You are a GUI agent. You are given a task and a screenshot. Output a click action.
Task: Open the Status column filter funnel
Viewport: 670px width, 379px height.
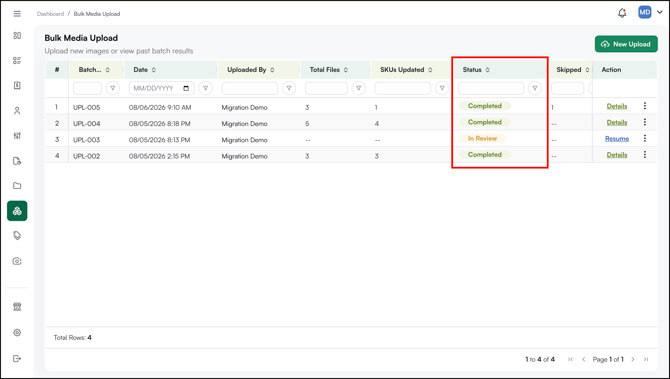pyautogui.click(x=535, y=88)
